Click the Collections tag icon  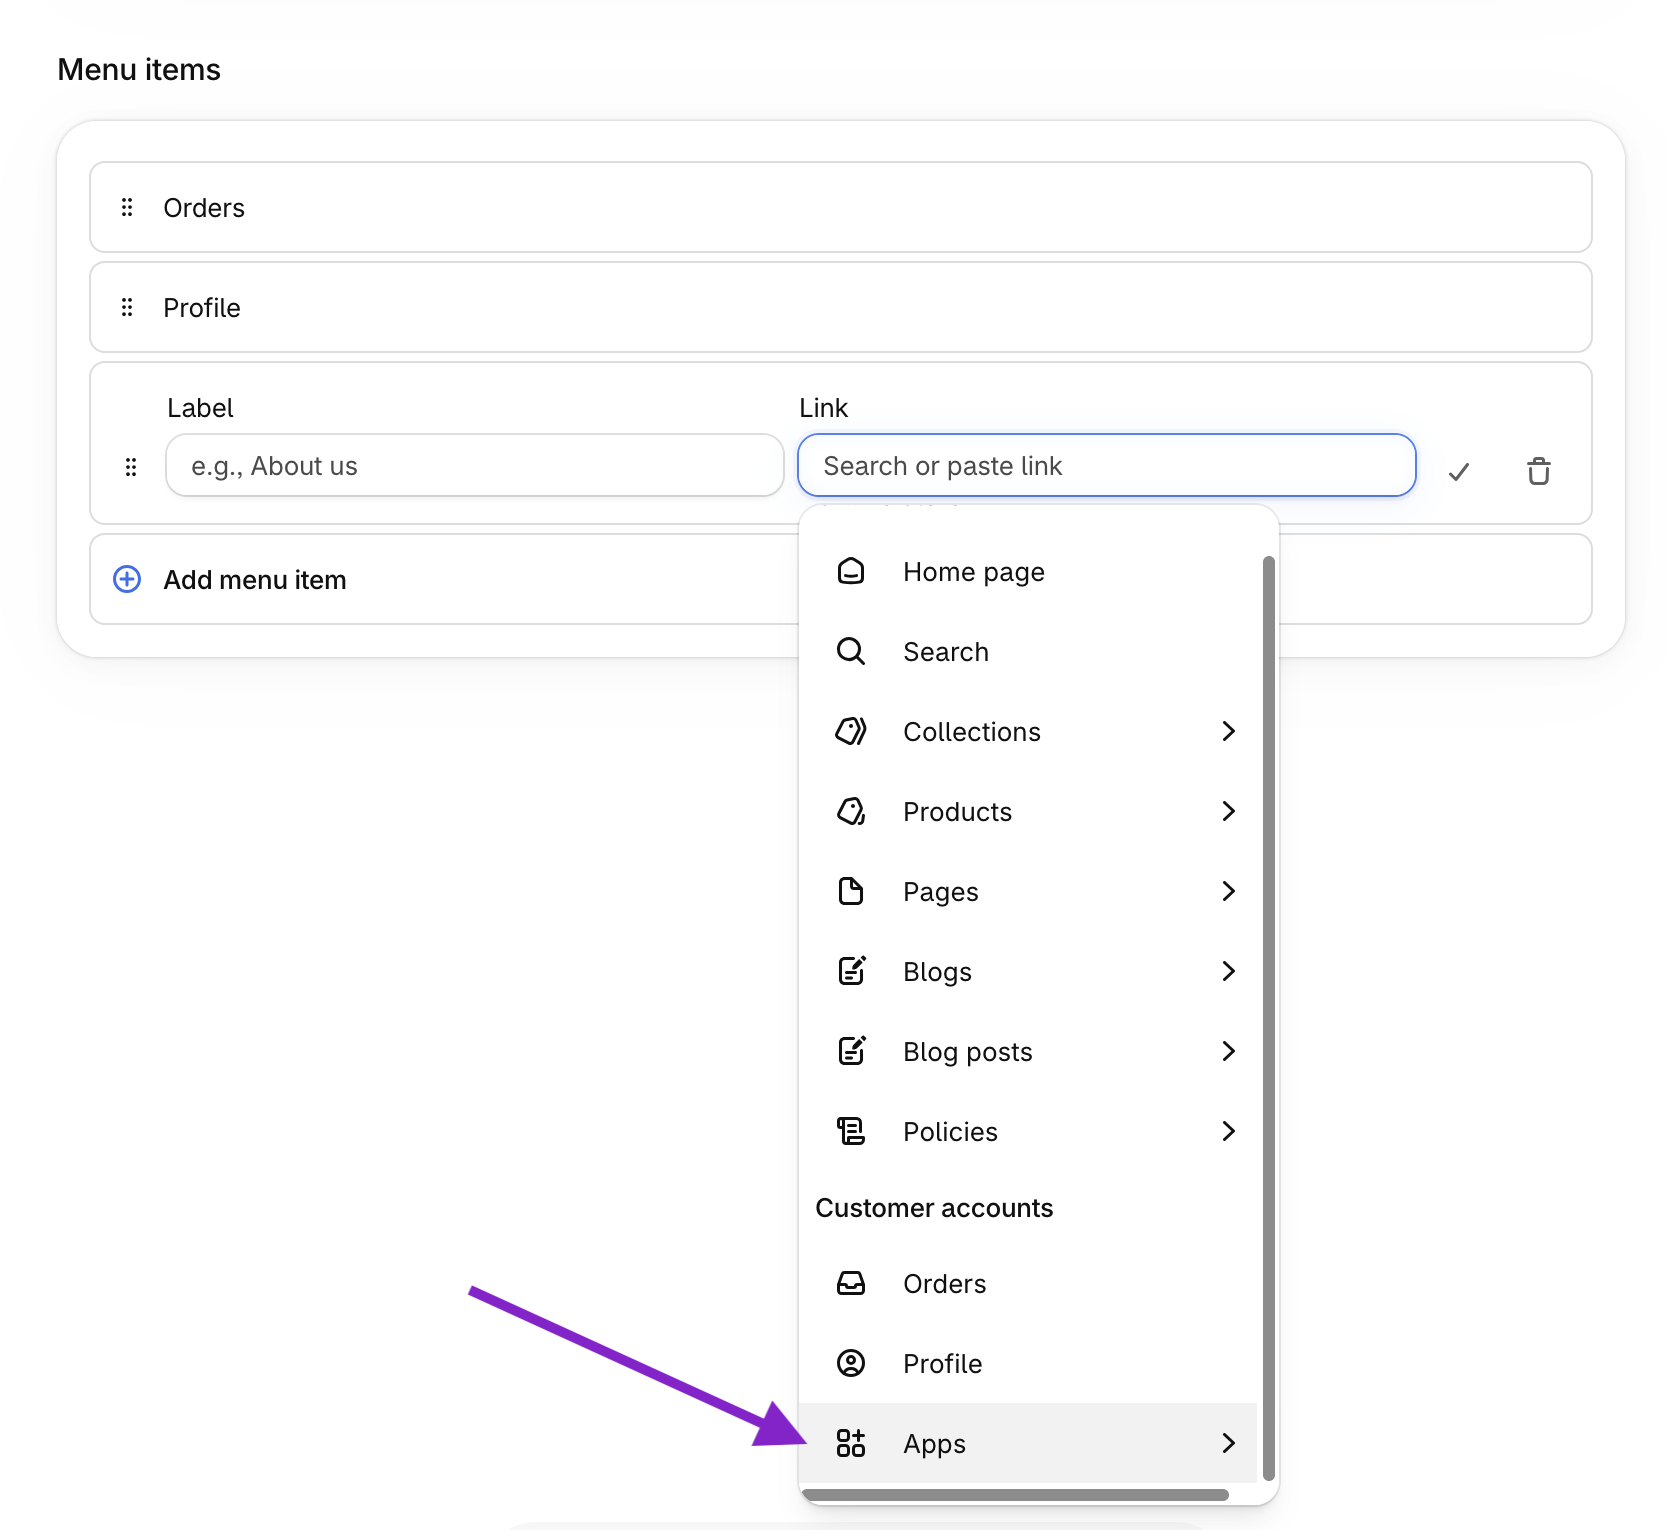point(851,731)
